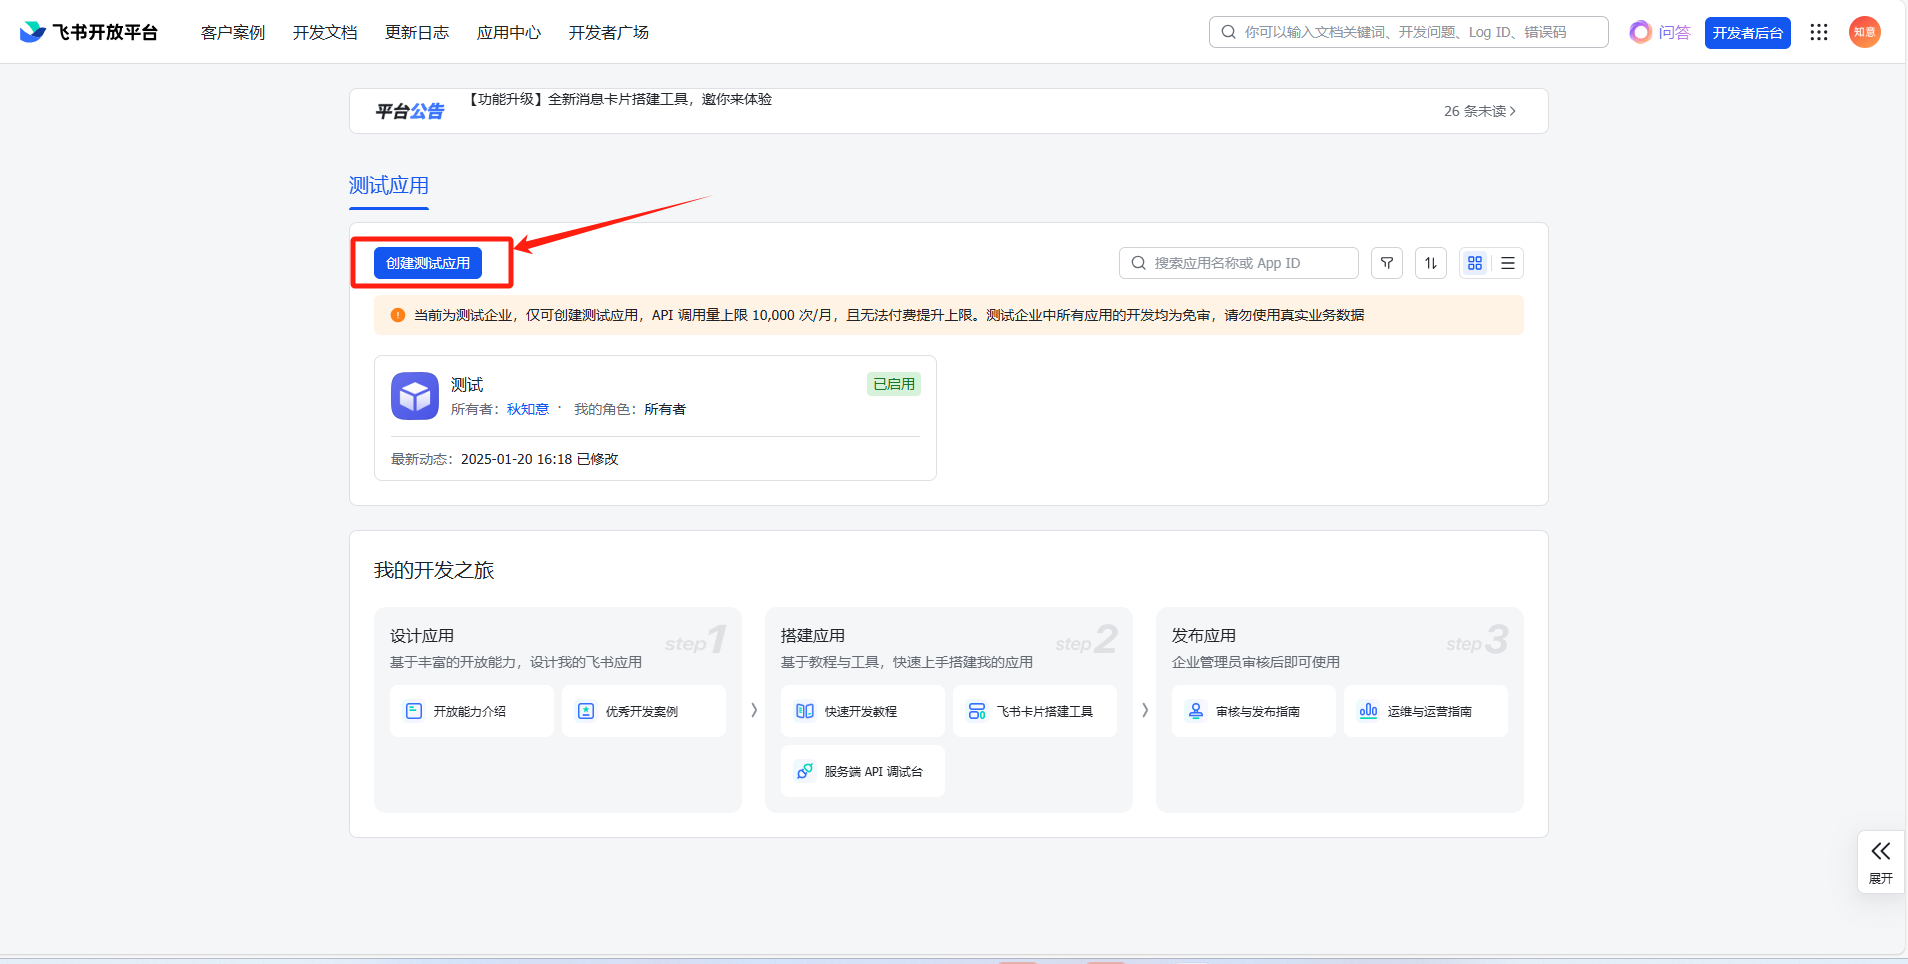Expand the 26 条未读 announcements
Image resolution: width=1908 pixels, height=964 pixels.
(x=1479, y=111)
